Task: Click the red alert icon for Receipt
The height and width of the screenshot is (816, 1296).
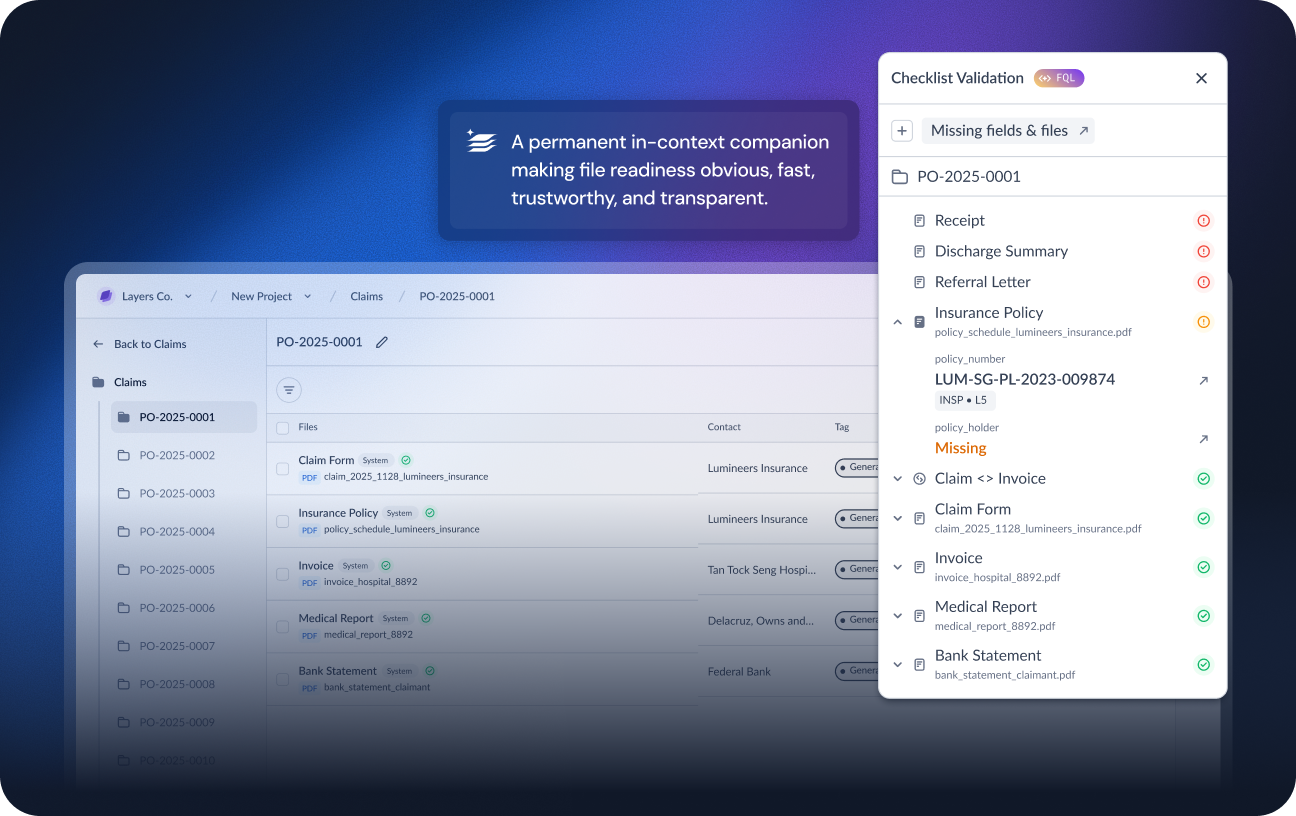Action: click(1204, 221)
